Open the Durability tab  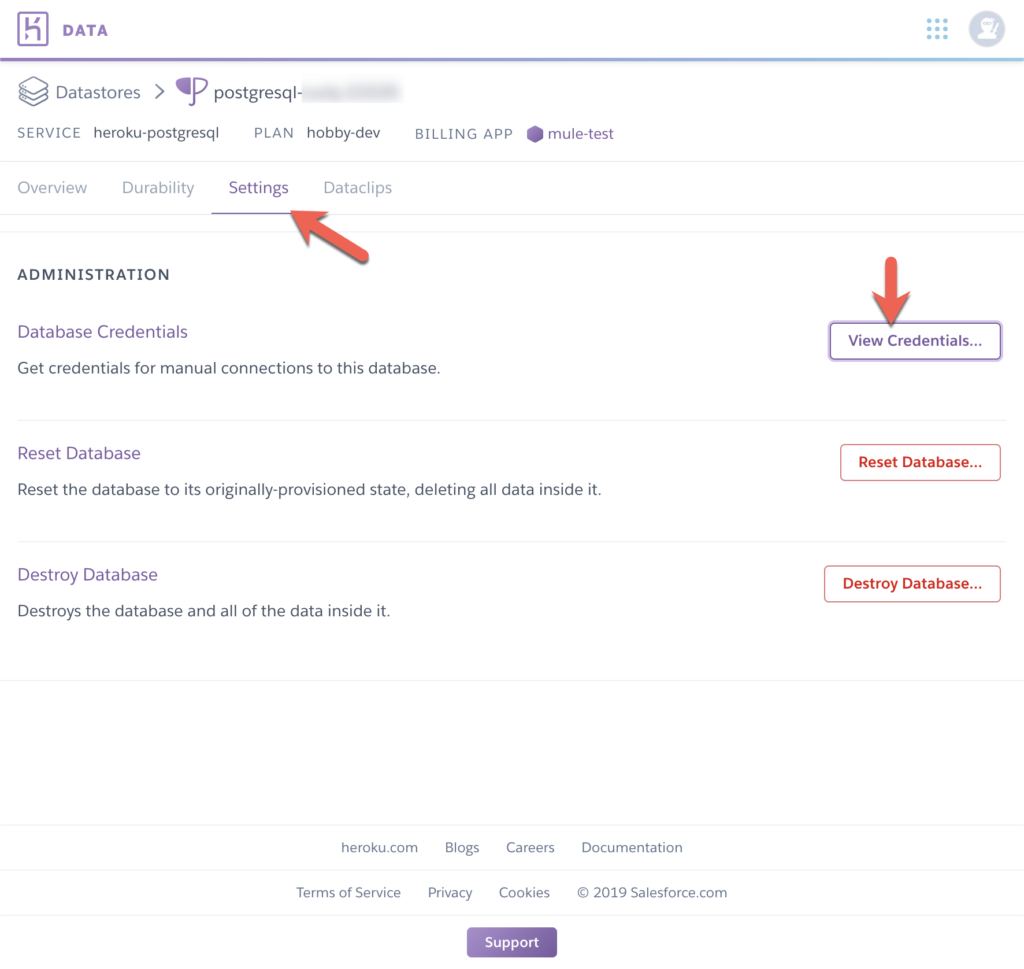(158, 188)
